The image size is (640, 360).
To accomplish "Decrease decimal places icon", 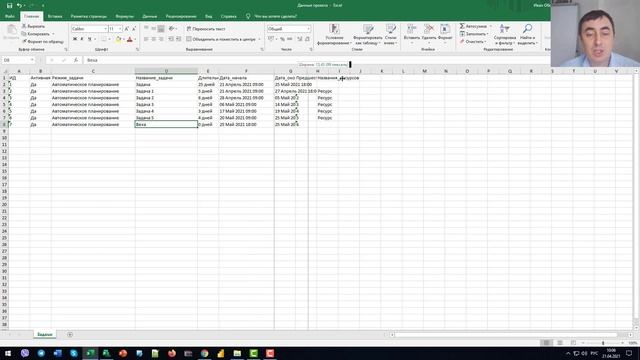I will (x=307, y=39).
